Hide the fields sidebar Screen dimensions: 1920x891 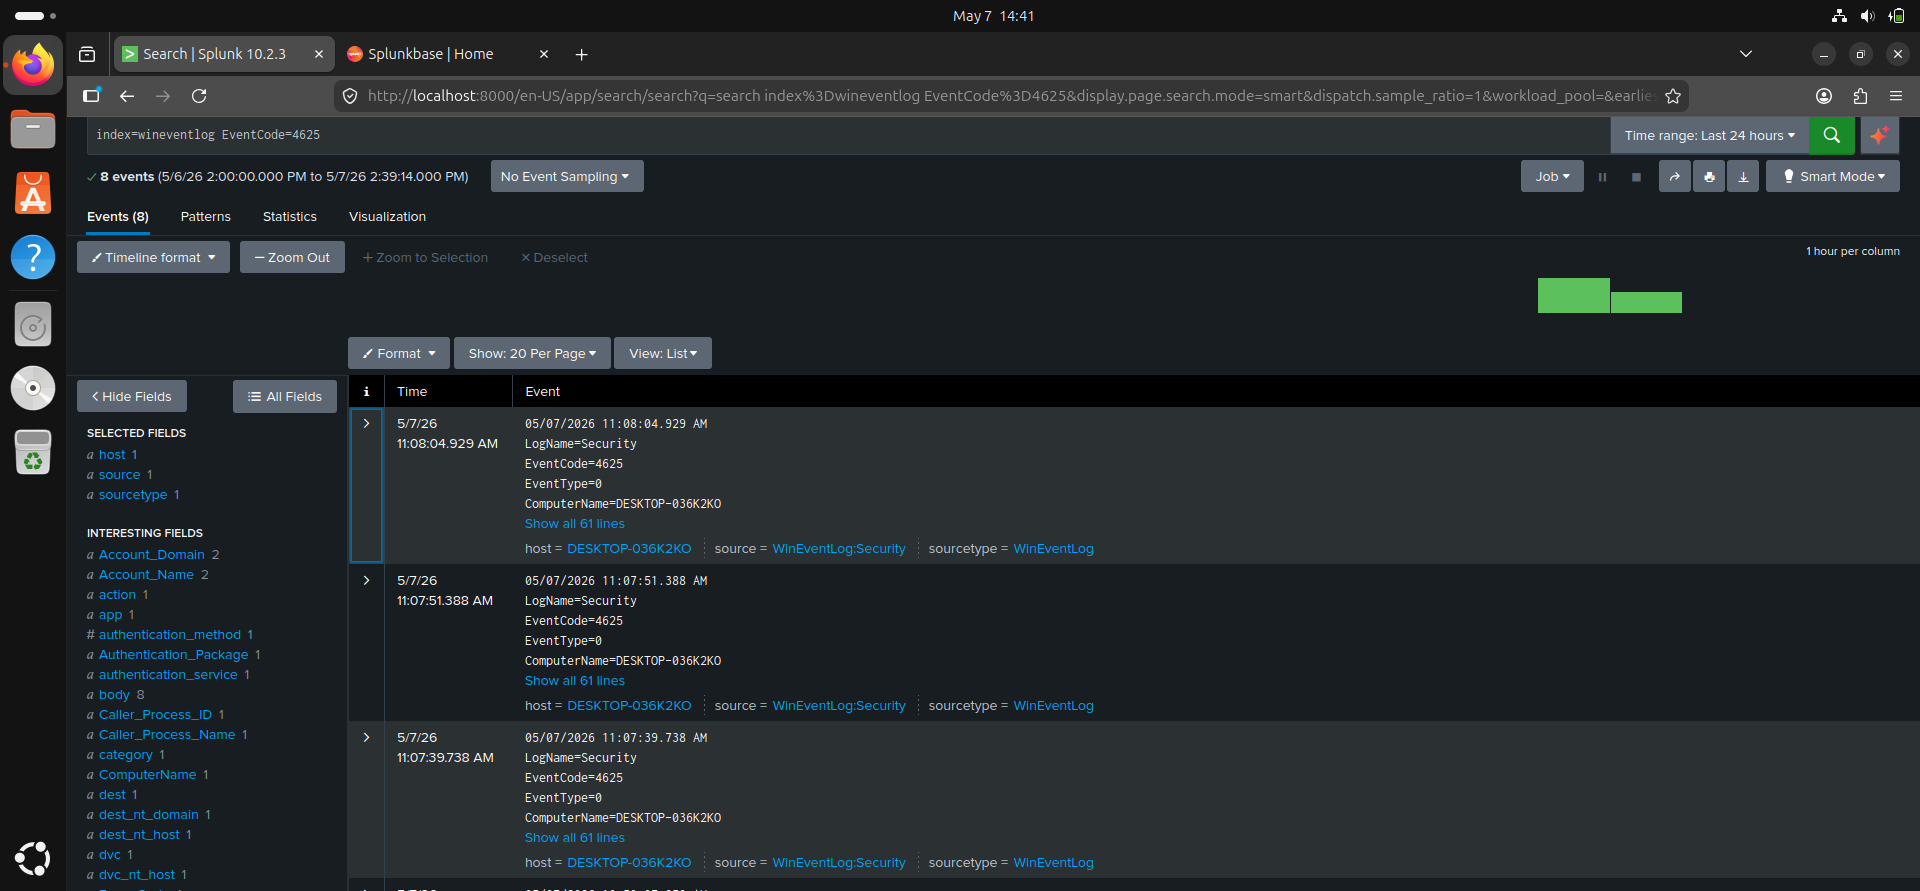[132, 397]
